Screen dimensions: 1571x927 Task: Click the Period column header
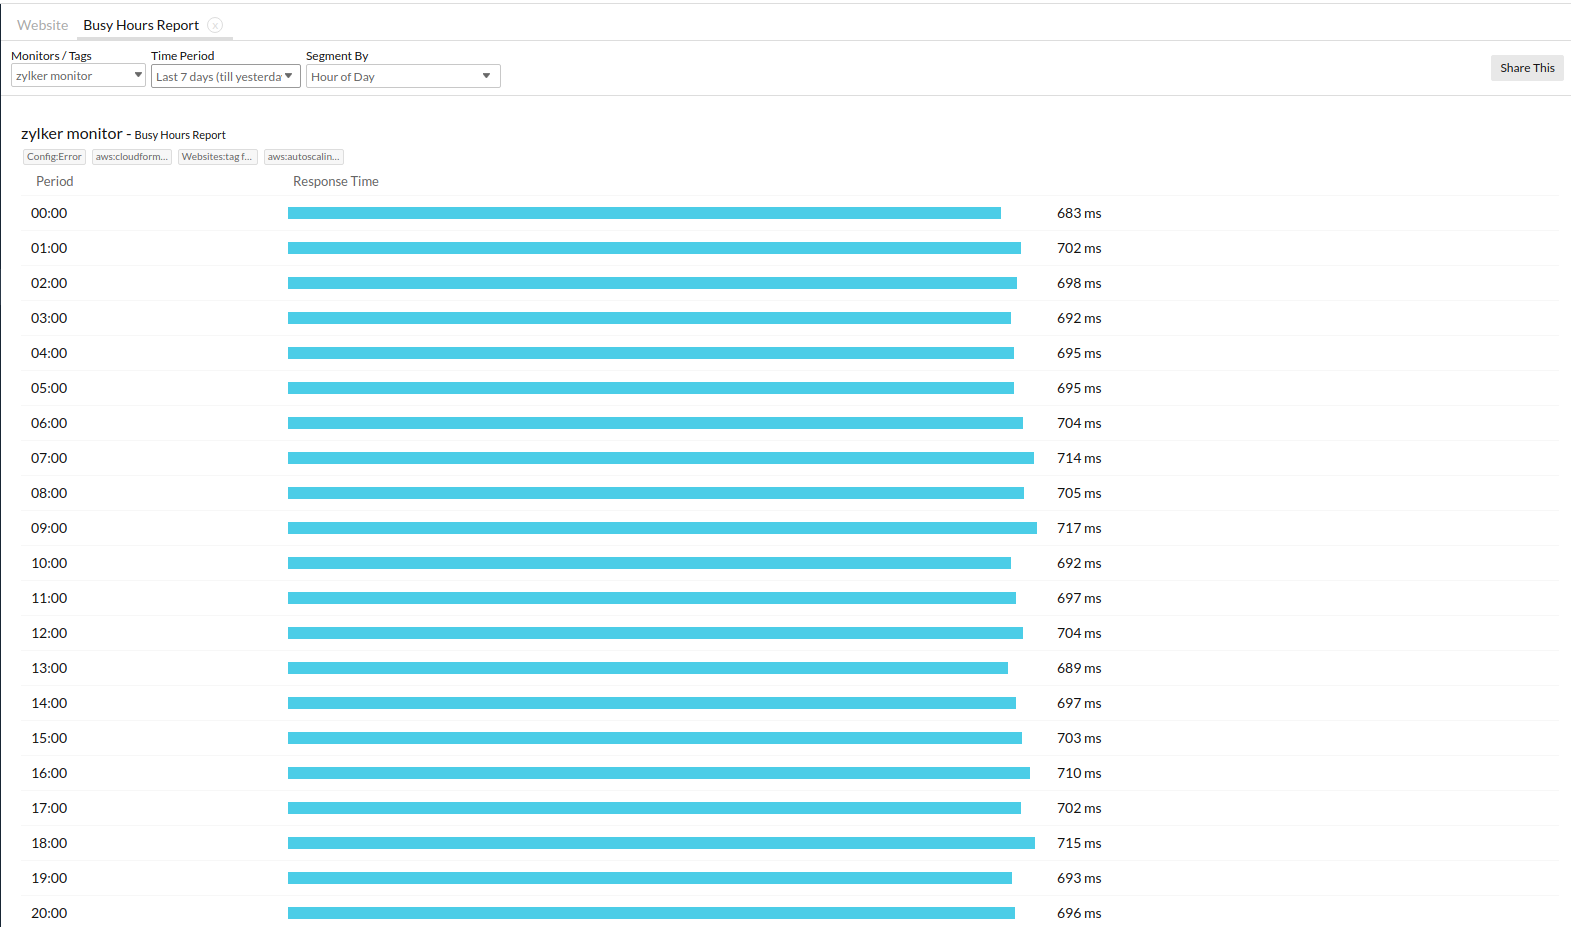(x=55, y=181)
